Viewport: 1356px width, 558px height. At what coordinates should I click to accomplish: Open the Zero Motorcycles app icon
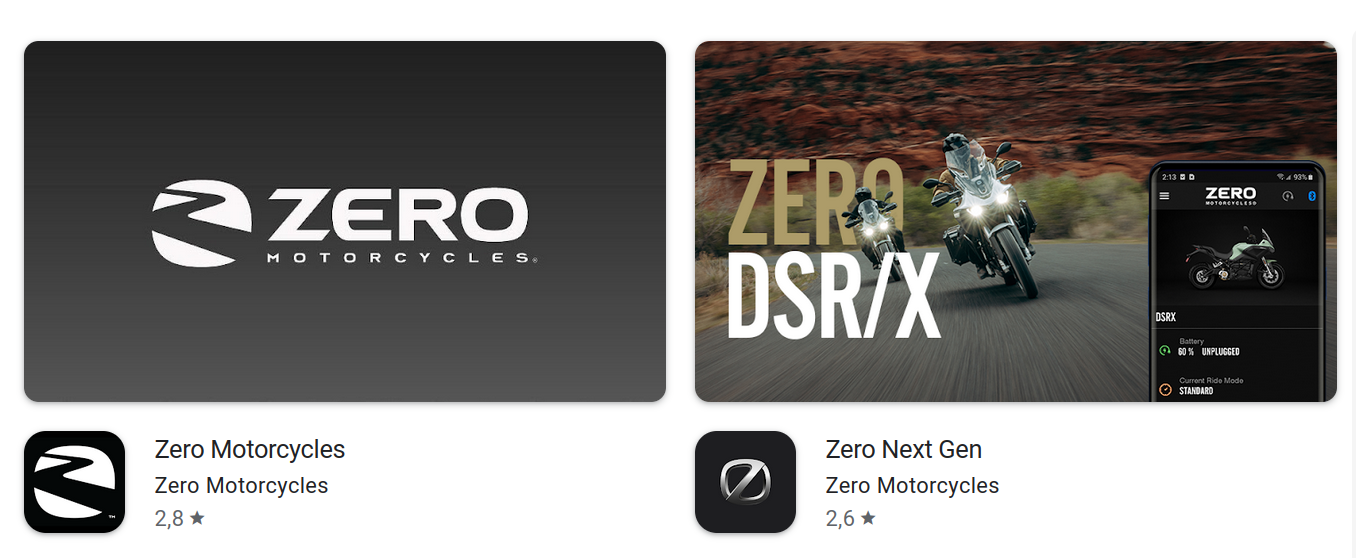74,482
